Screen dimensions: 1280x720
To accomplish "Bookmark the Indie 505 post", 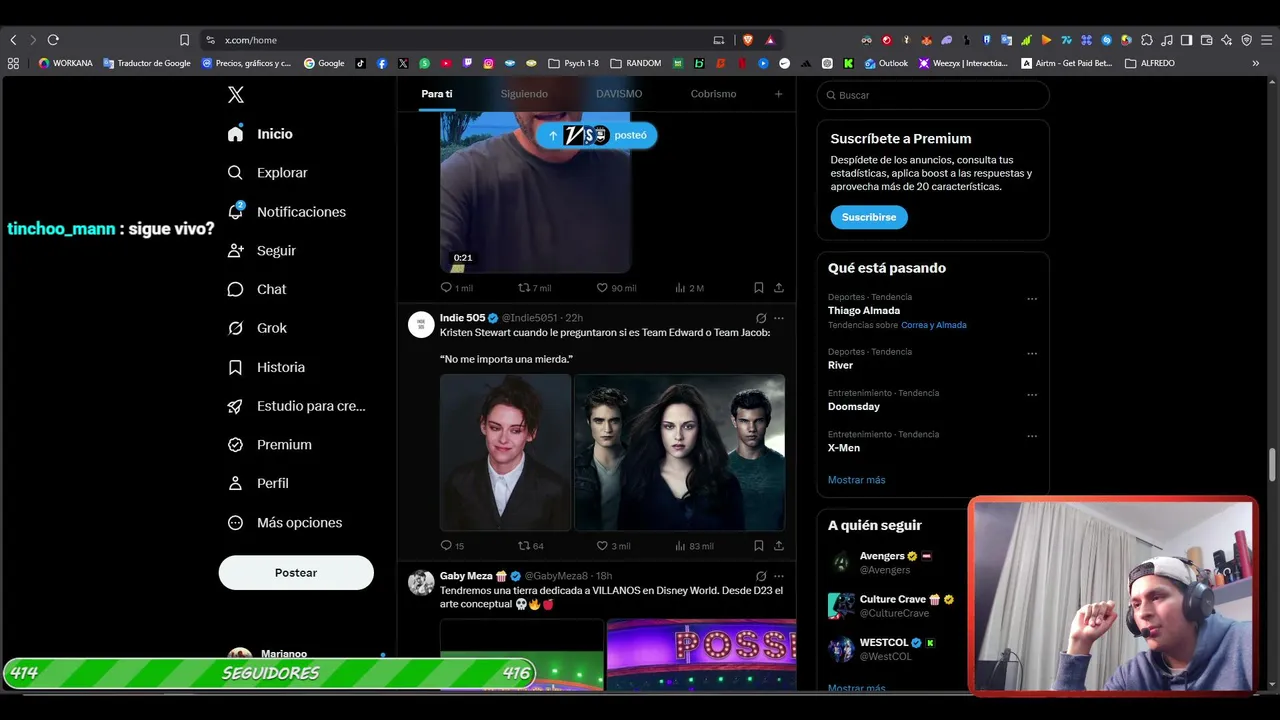I will (x=759, y=546).
